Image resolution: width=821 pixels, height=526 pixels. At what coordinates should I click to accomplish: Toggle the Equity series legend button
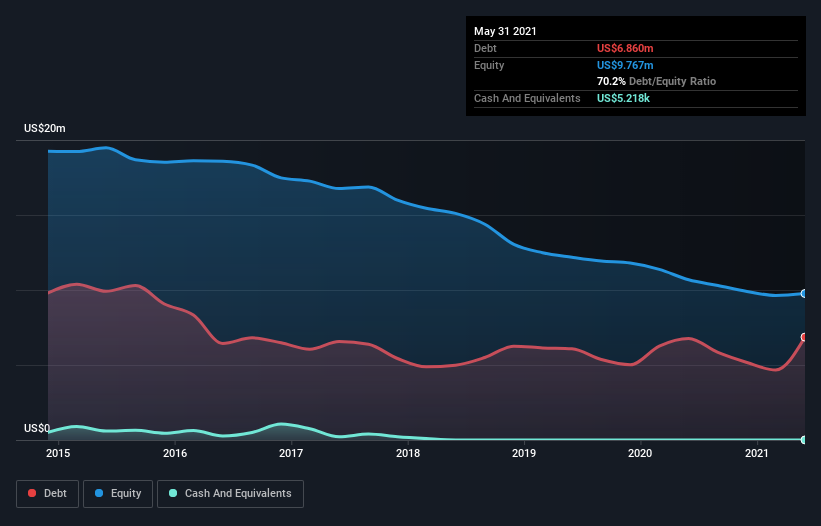pyautogui.click(x=118, y=494)
